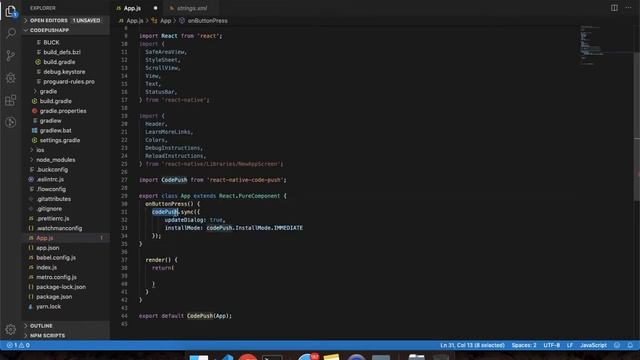Open the Run and Debug view

[x=11, y=78]
